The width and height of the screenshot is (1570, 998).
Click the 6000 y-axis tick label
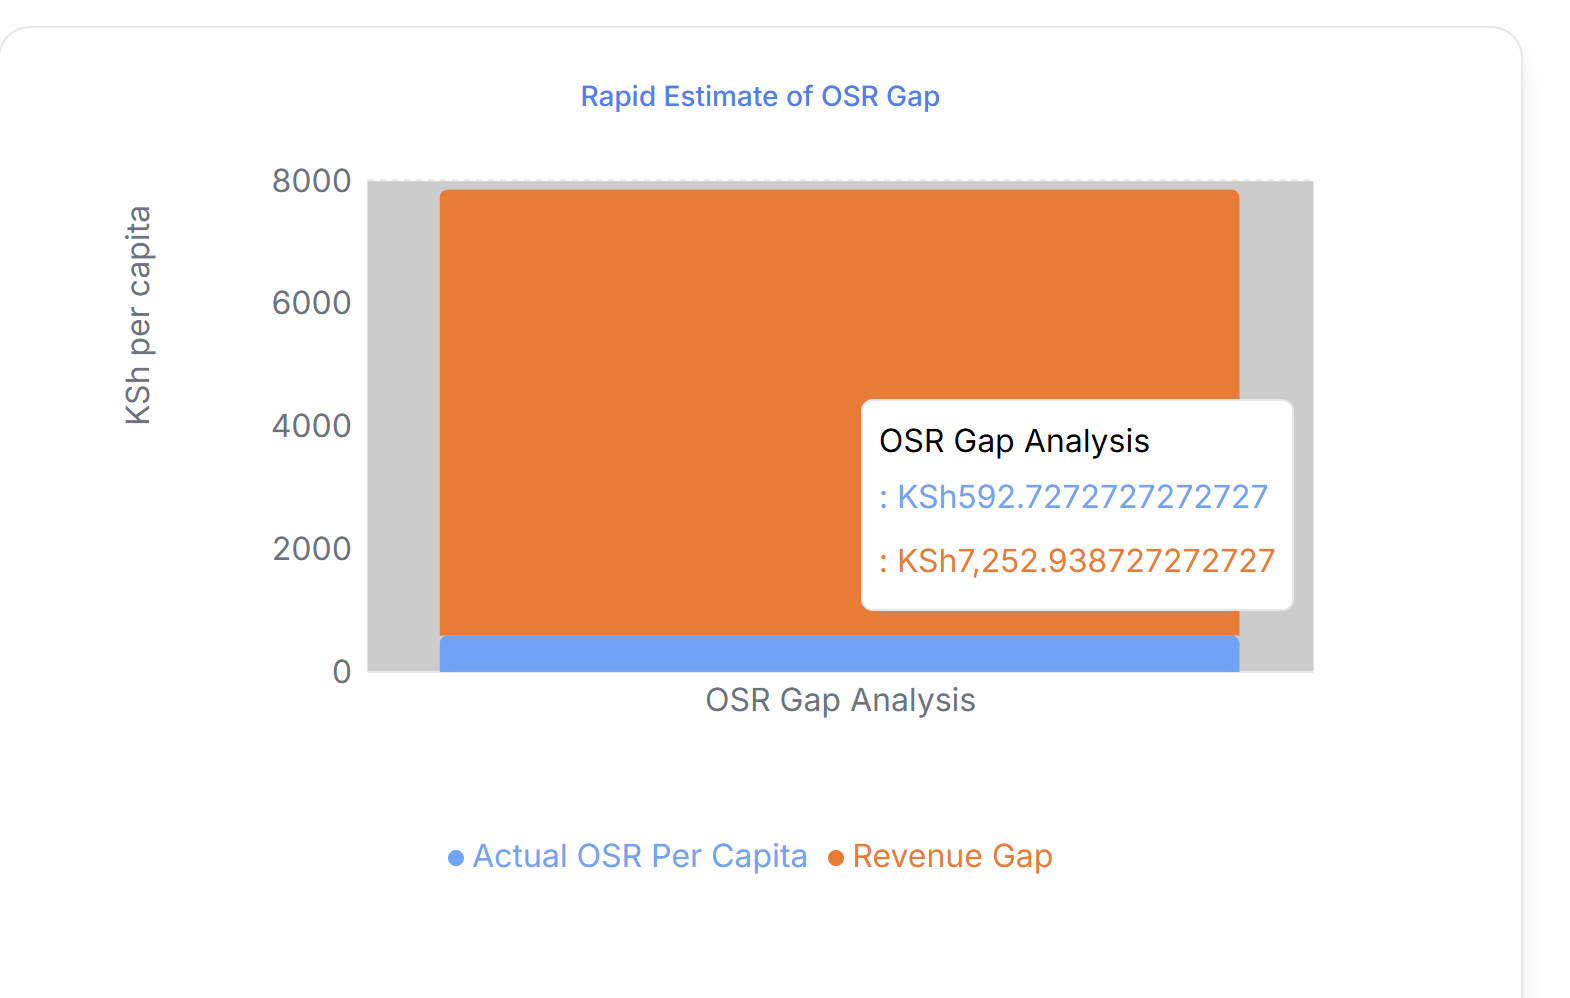click(312, 303)
